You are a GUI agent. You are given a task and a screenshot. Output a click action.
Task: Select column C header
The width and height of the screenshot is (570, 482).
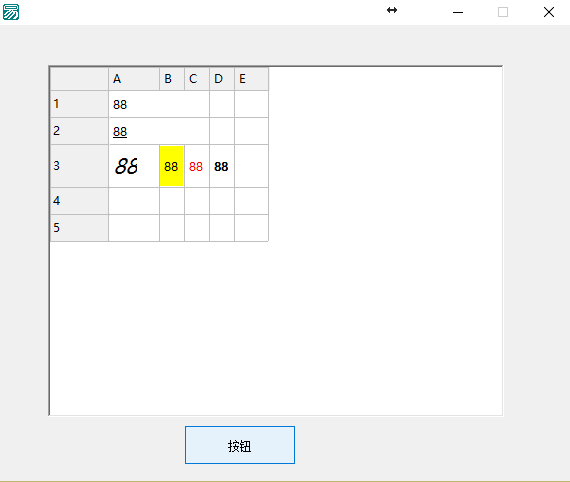[197, 79]
